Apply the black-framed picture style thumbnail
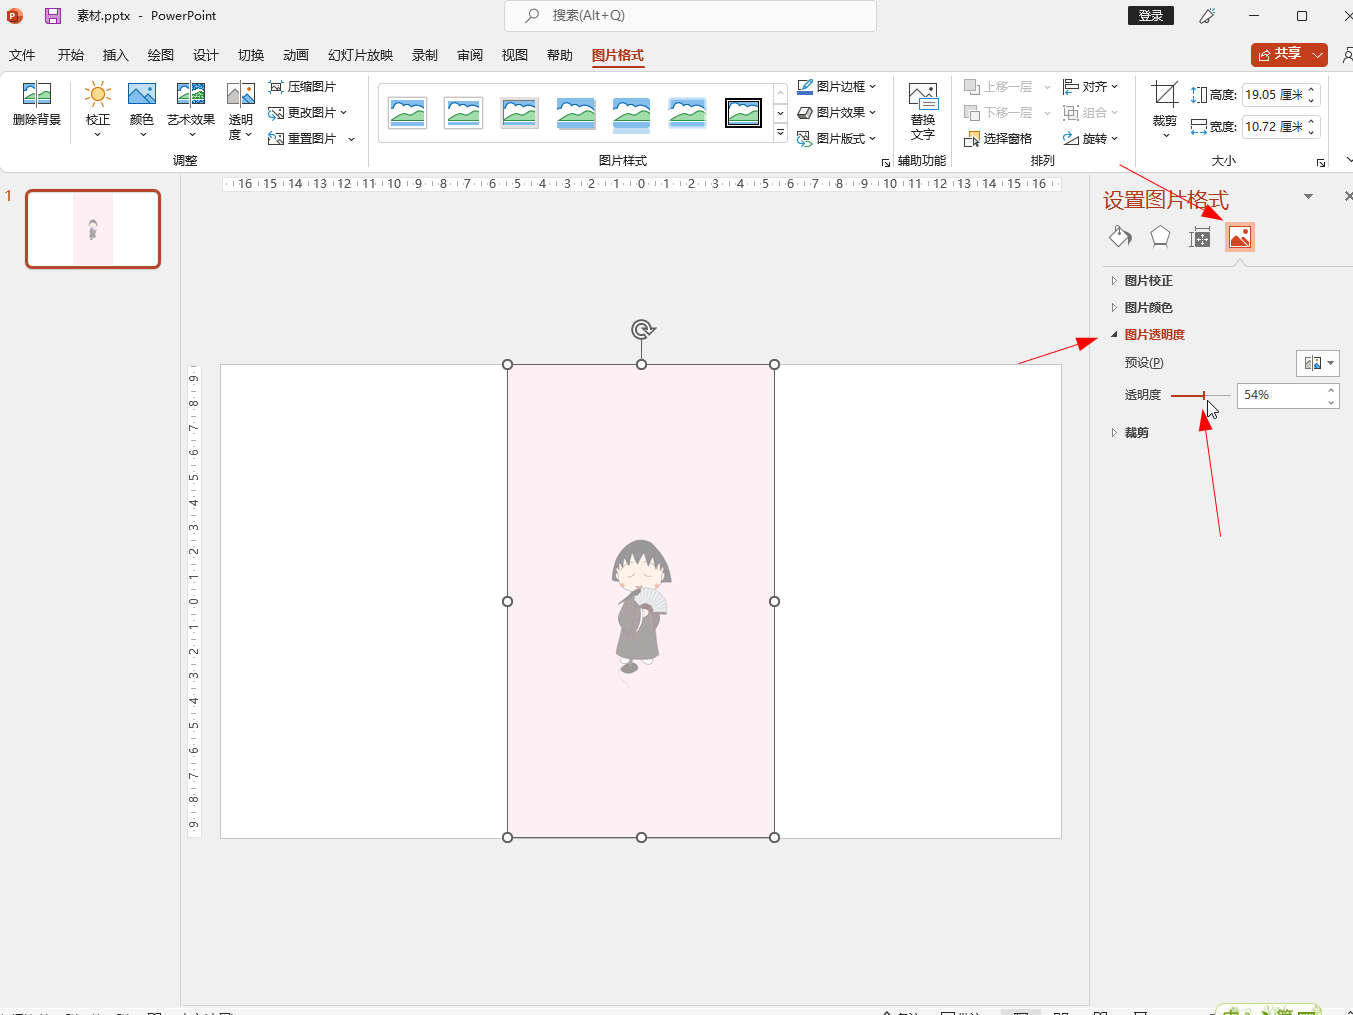1353x1015 pixels. [x=743, y=113]
